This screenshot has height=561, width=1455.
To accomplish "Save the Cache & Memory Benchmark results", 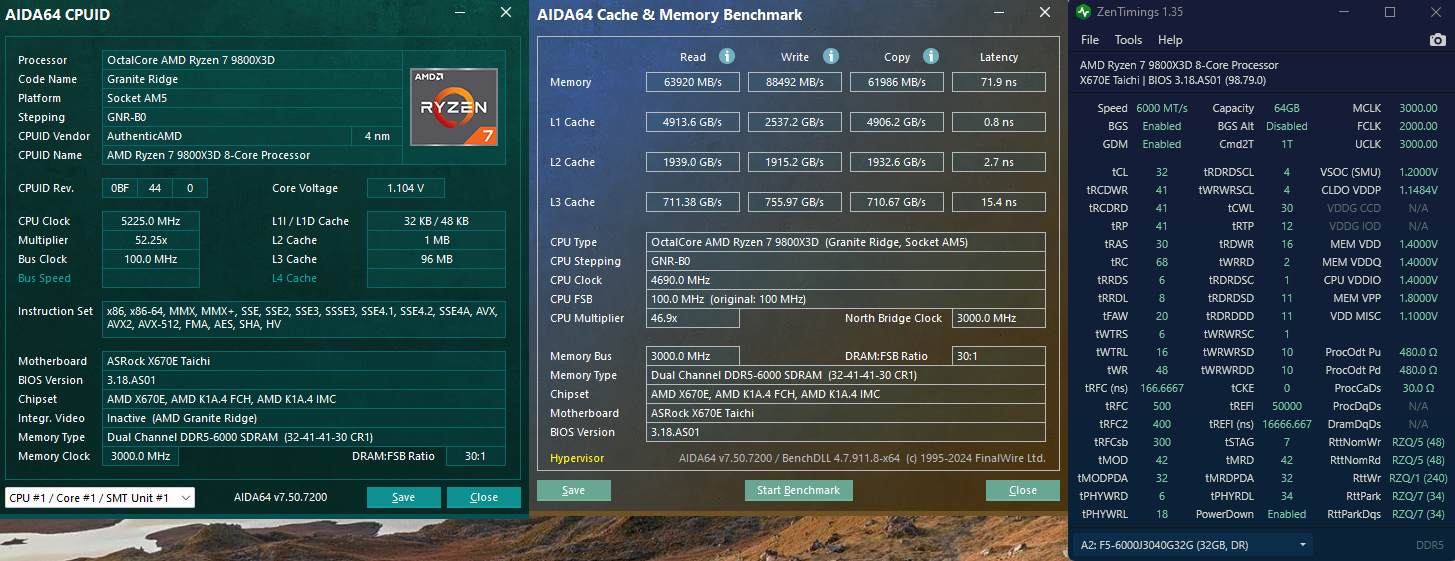I will coord(573,490).
